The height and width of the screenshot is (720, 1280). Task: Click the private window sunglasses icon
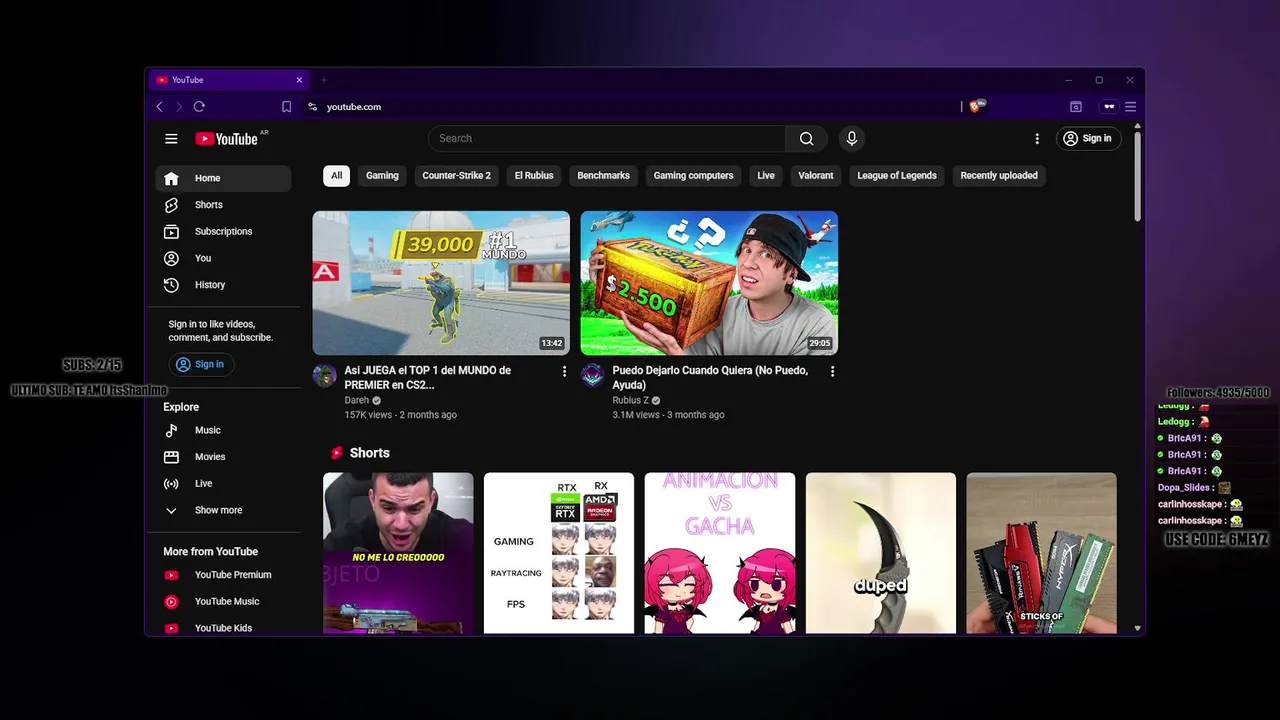(x=1109, y=107)
